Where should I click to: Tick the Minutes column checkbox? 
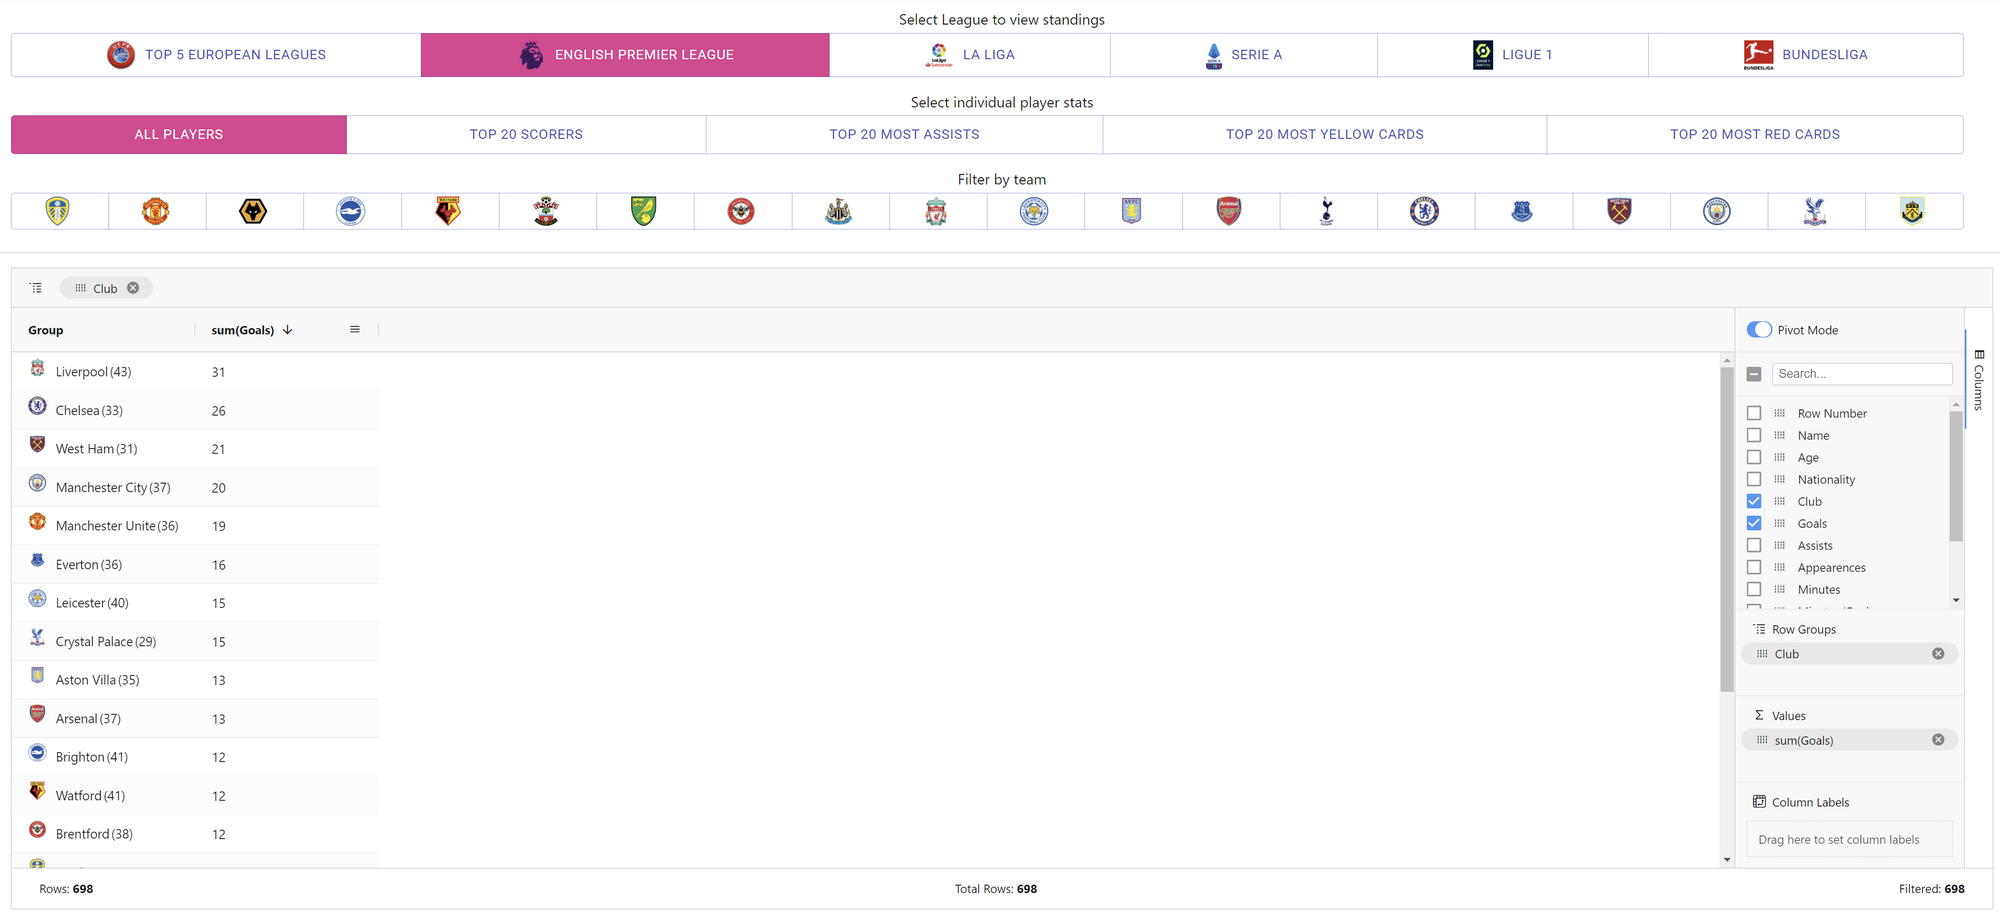pyautogui.click(x=1754, y=589)
